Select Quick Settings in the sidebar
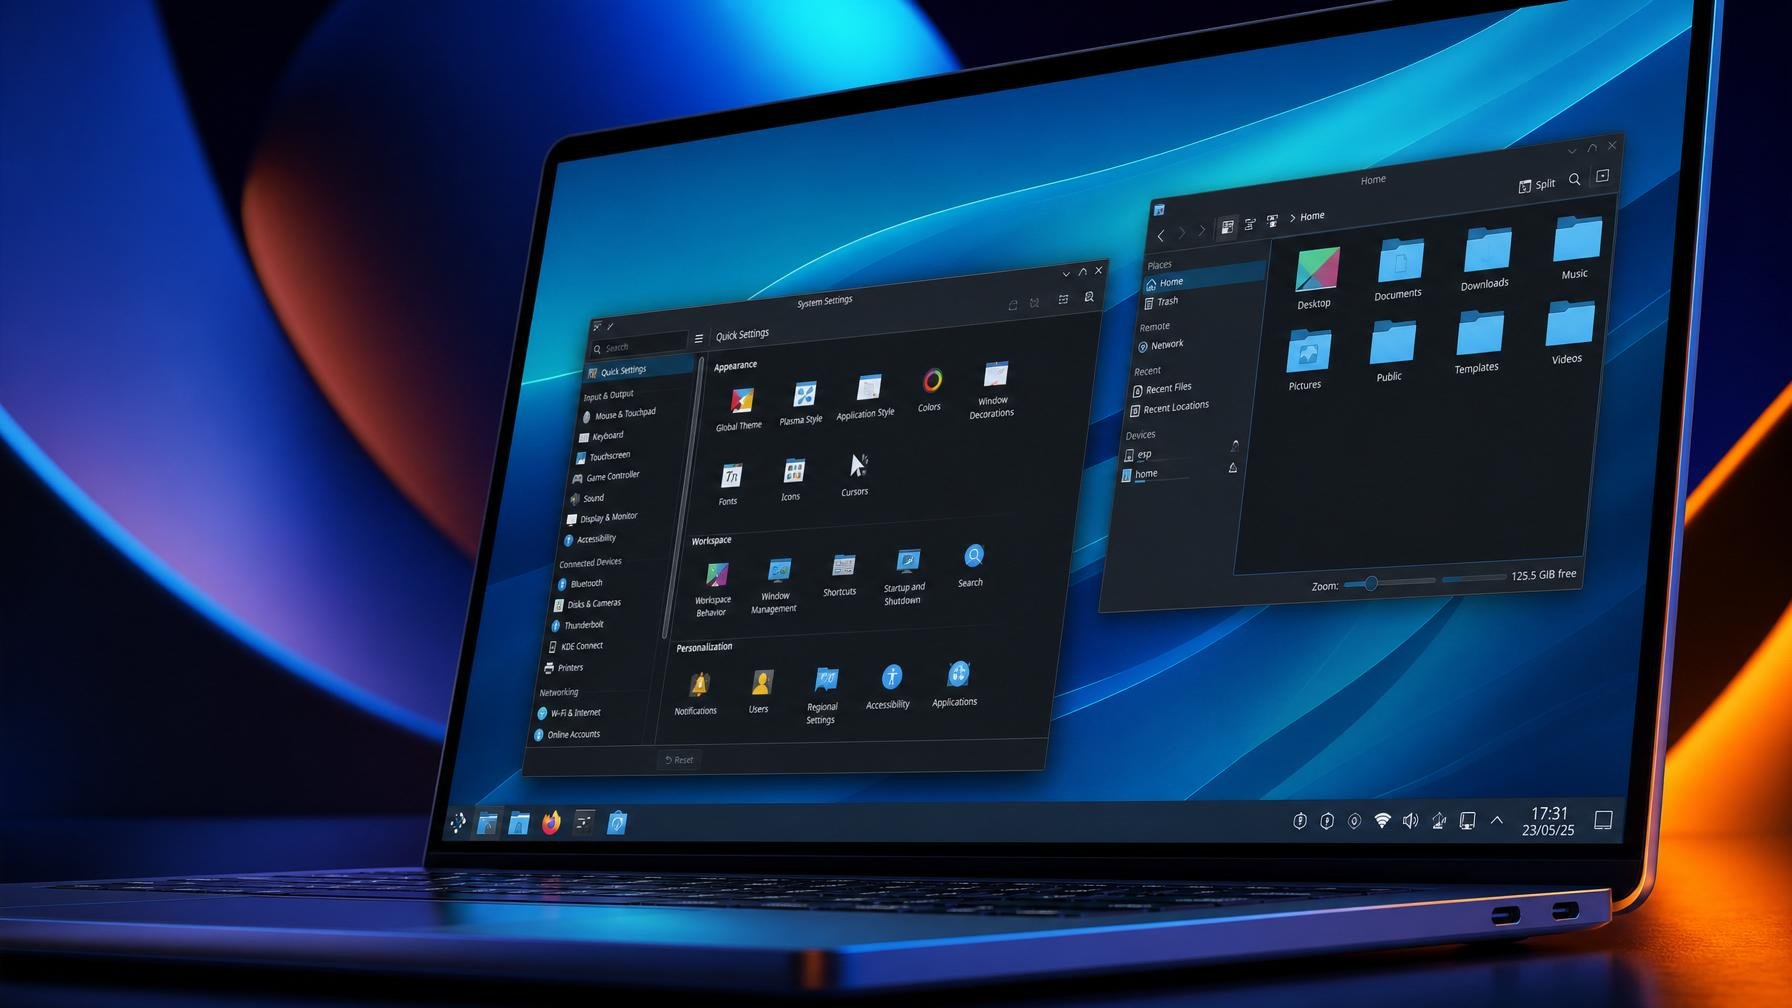This screenshot has height=1008, width=1792. pos(640,370)
